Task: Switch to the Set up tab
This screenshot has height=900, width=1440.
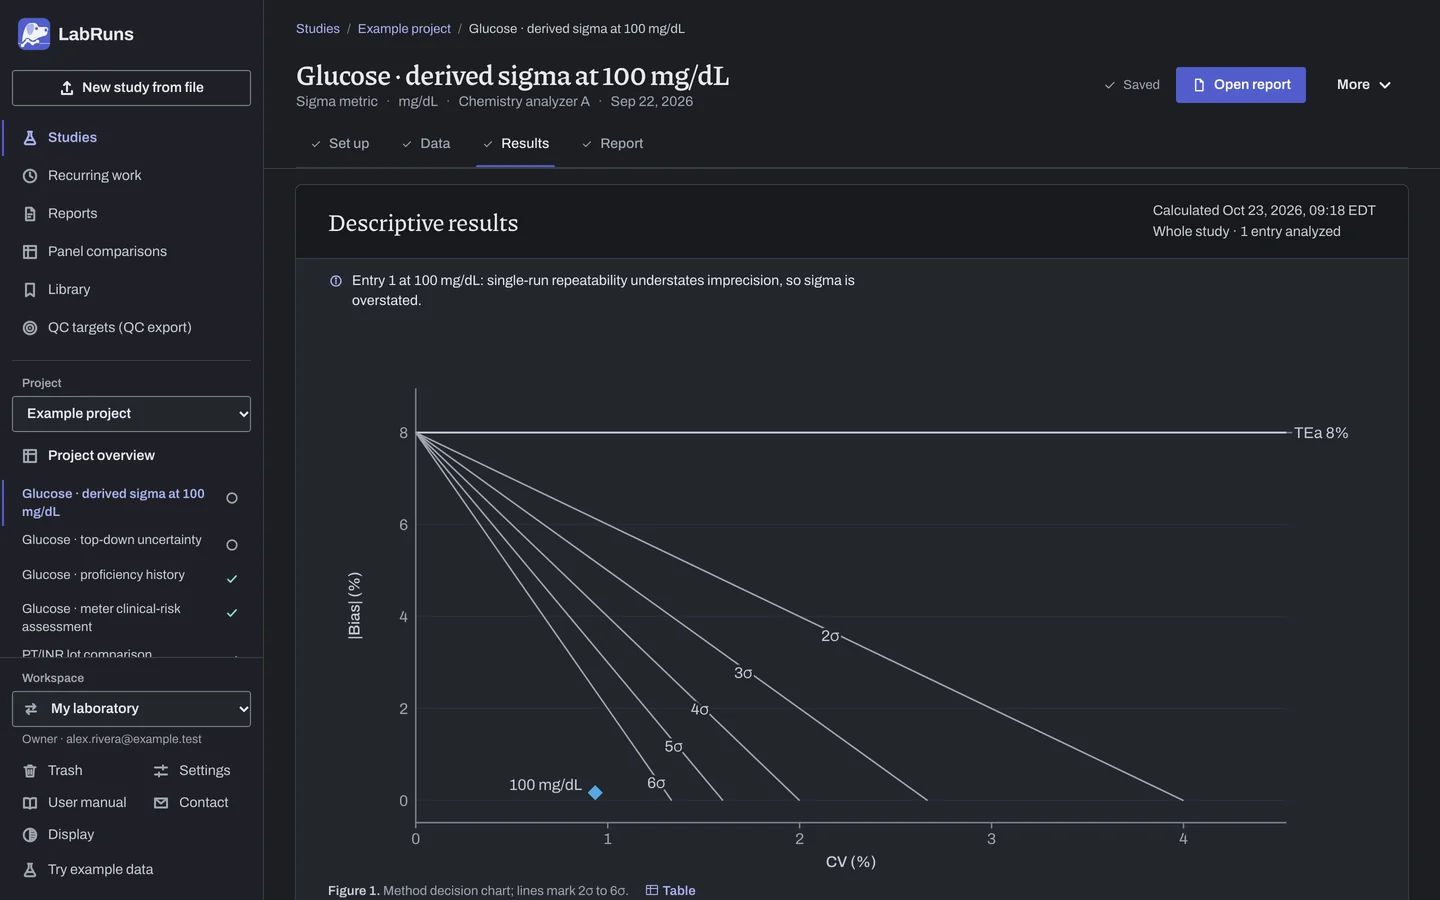Action: click(340, 144)
